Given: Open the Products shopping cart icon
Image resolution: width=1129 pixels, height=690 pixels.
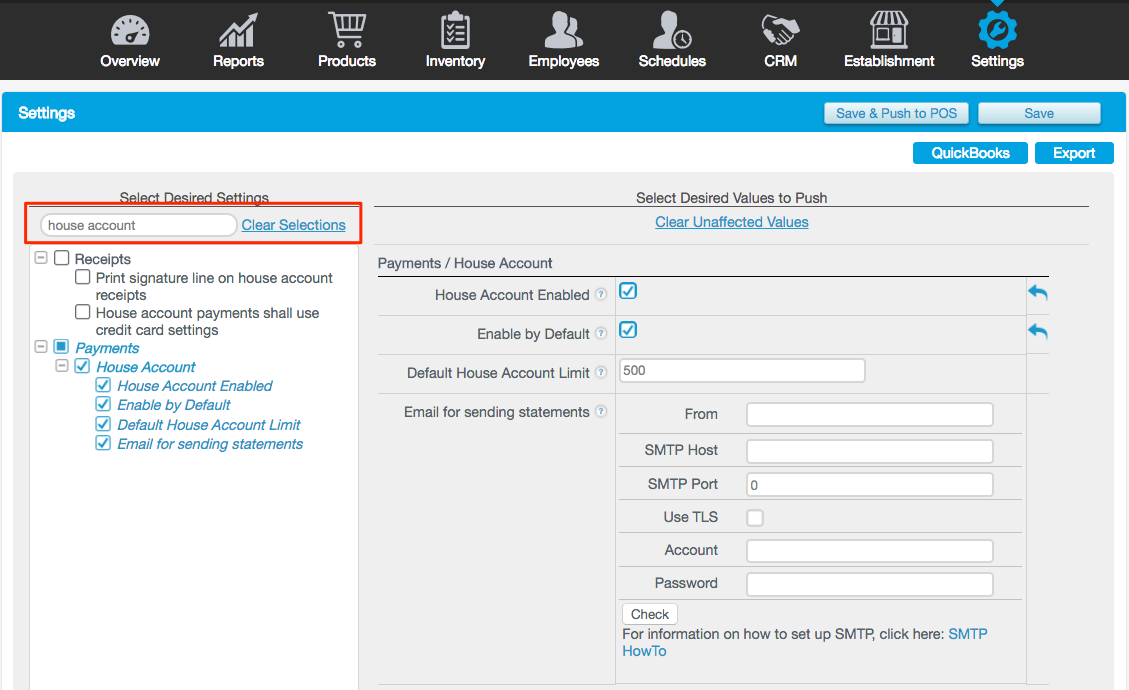Looking at the screenshot, I should point(346,29).
